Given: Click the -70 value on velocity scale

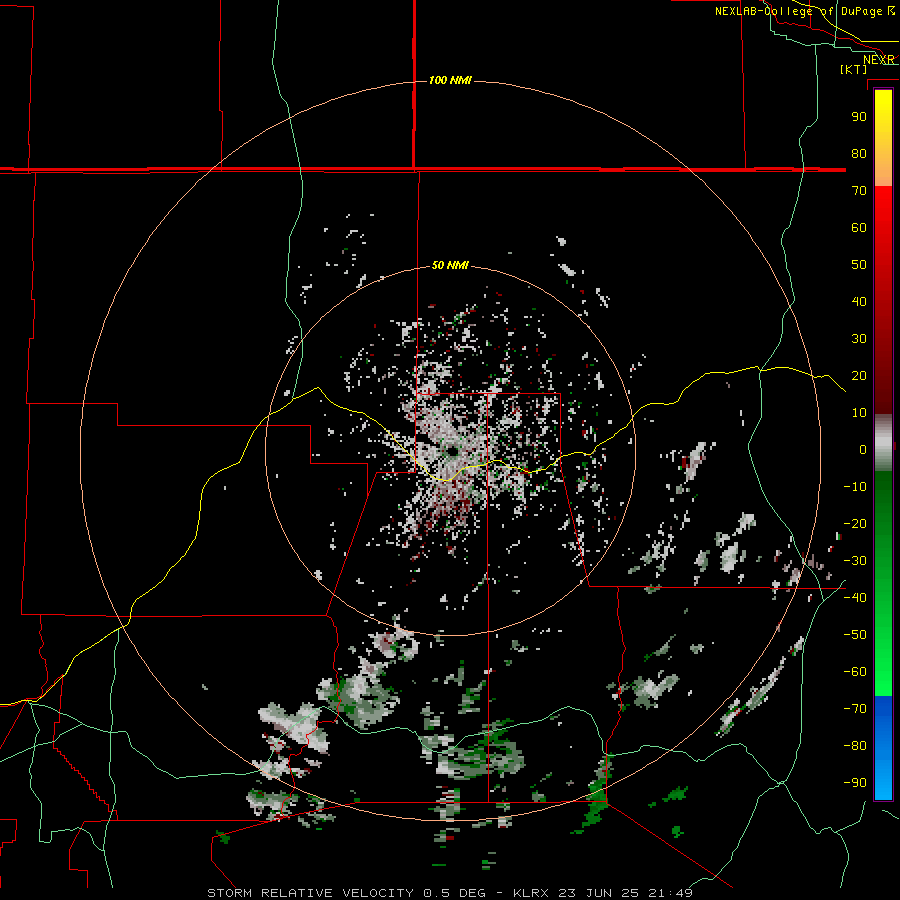Looking at the screenshot, I should pyautogui.click(x=855, y=709).
